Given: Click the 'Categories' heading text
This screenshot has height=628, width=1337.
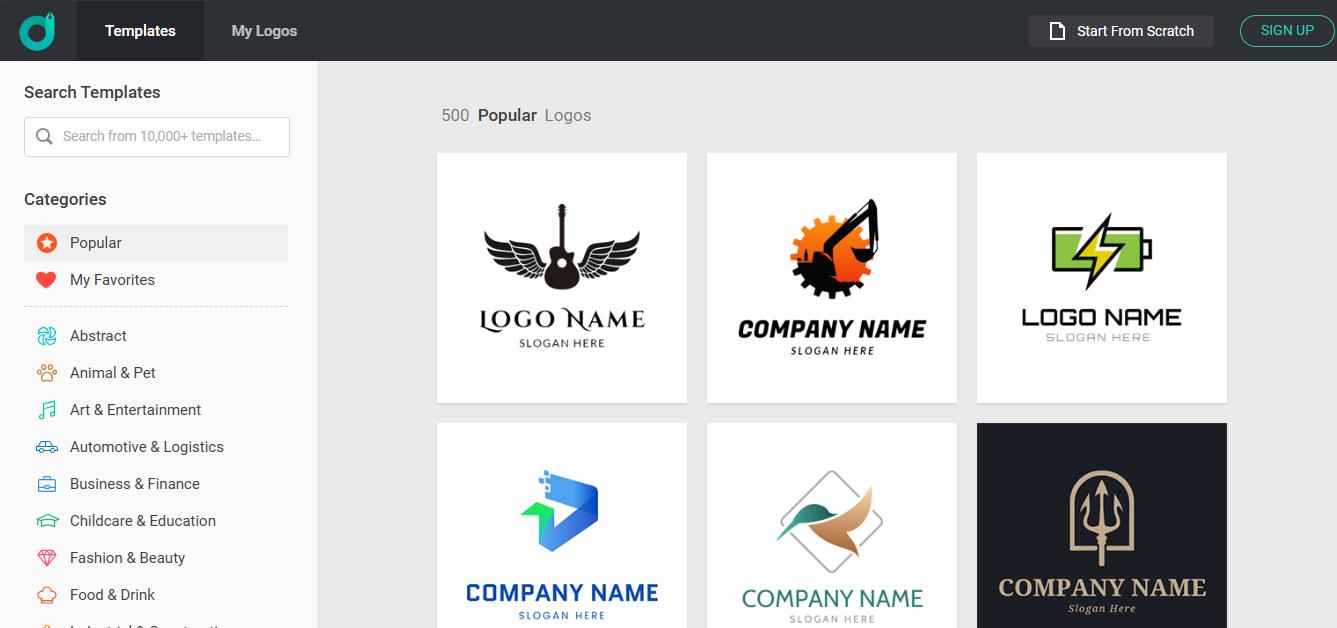Looking at the screenshot, I should point(65,199).
